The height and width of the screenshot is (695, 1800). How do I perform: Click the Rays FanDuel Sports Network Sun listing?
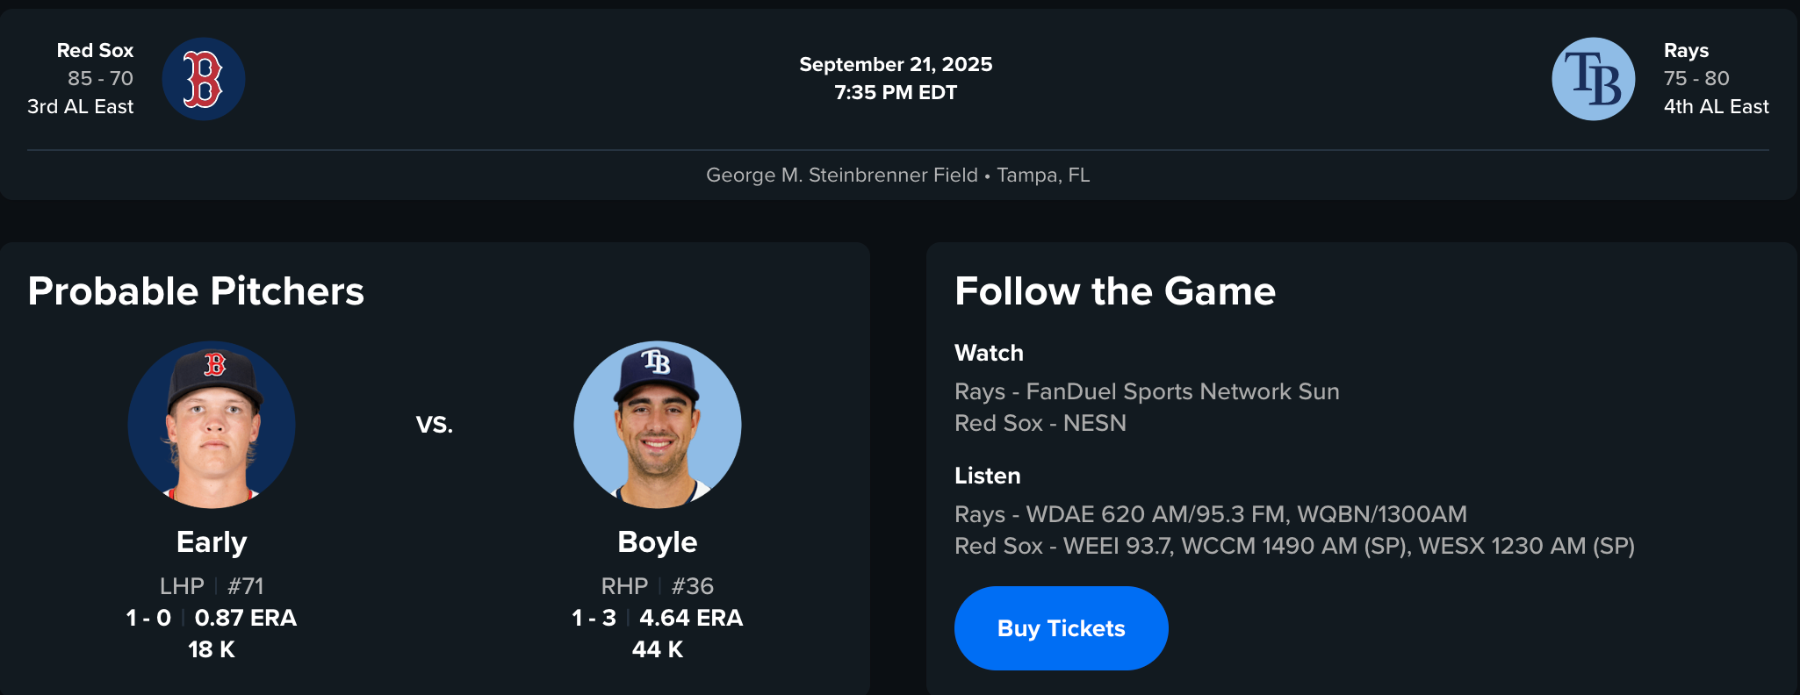point(1147,391)
